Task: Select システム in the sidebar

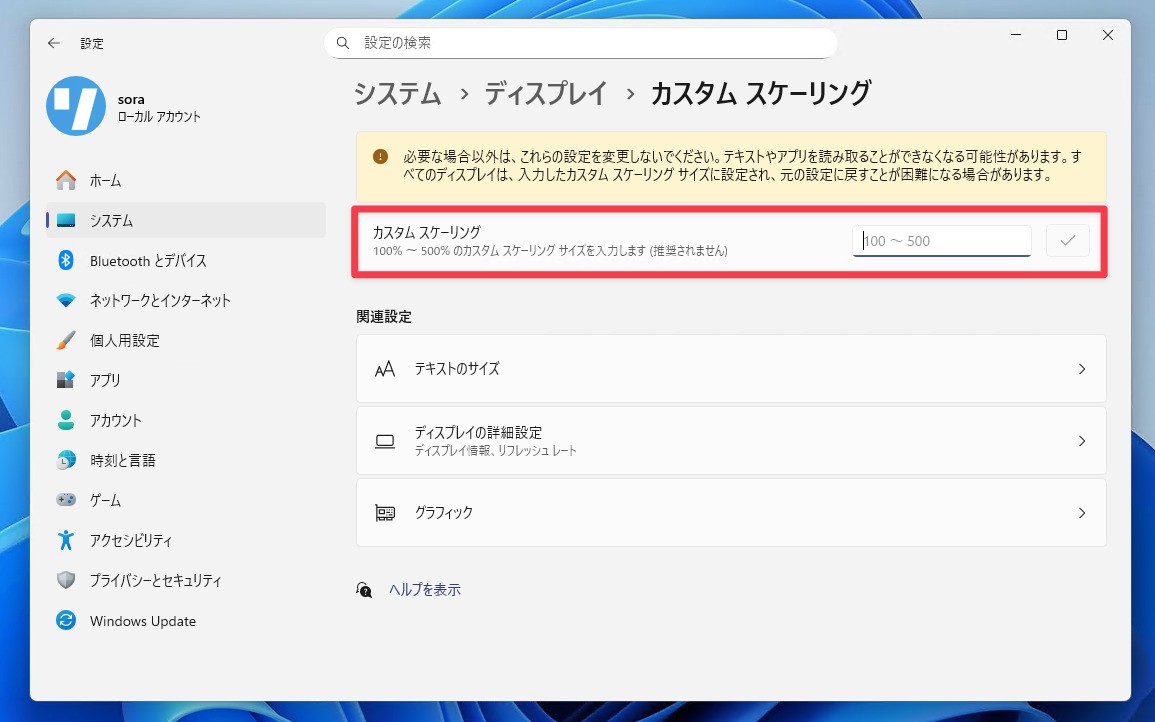Action: [x=112, y=221]
